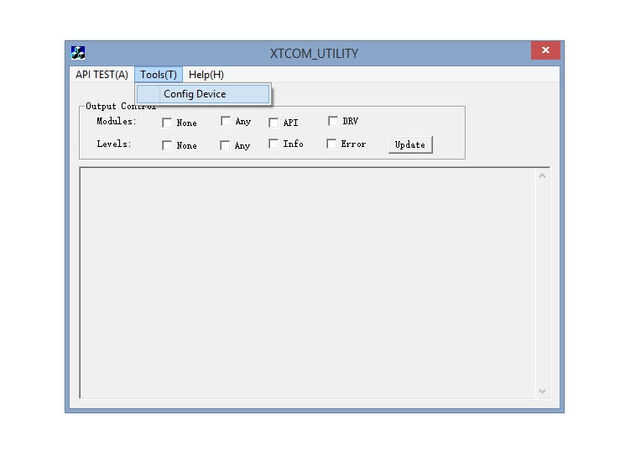The height and width of the screenshot is (472, 620).
Task: Check the Levels None checkbox
Action: (x=166, y=145)
